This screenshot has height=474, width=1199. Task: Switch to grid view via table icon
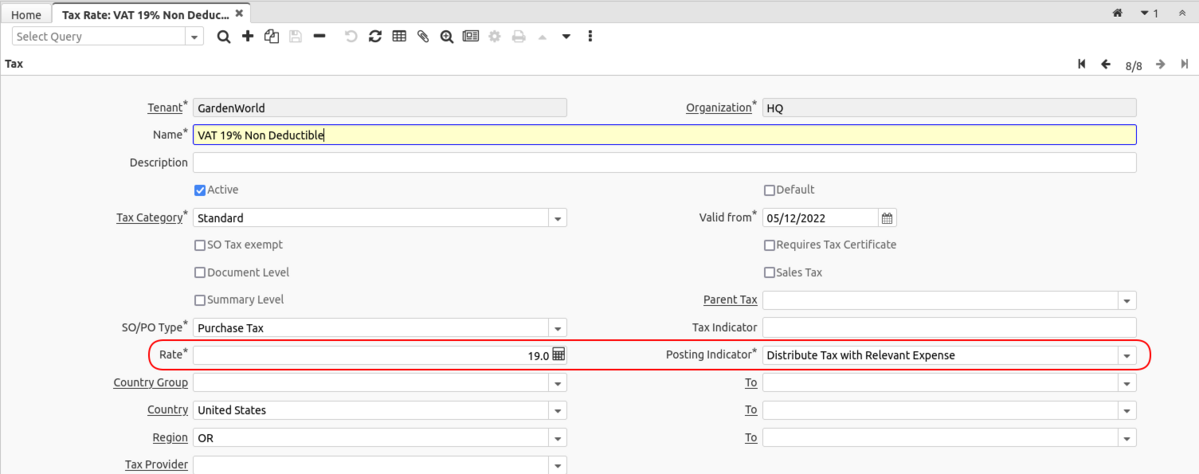coord(399,36)
